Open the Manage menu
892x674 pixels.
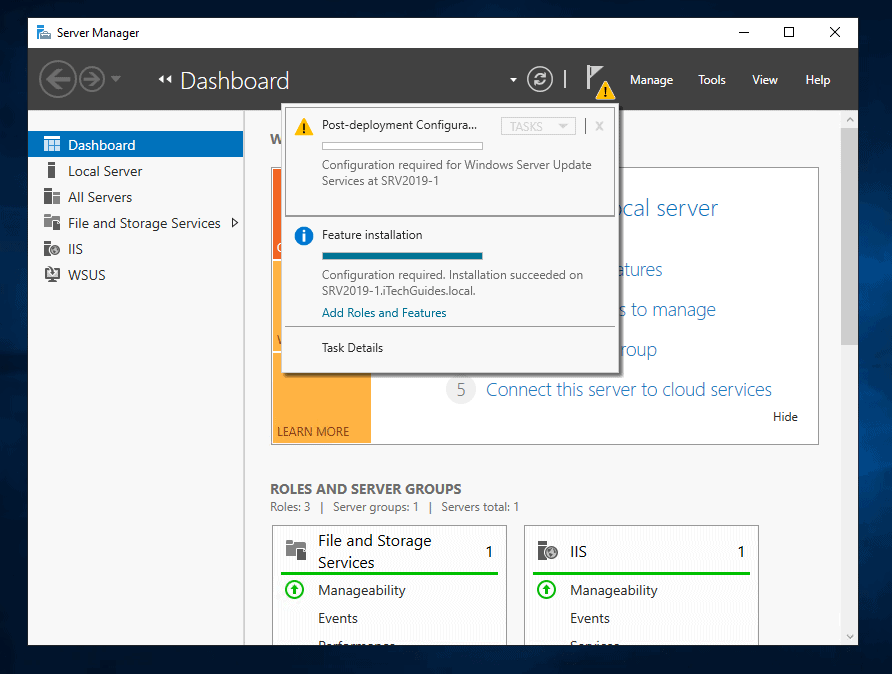click(651, 80)
